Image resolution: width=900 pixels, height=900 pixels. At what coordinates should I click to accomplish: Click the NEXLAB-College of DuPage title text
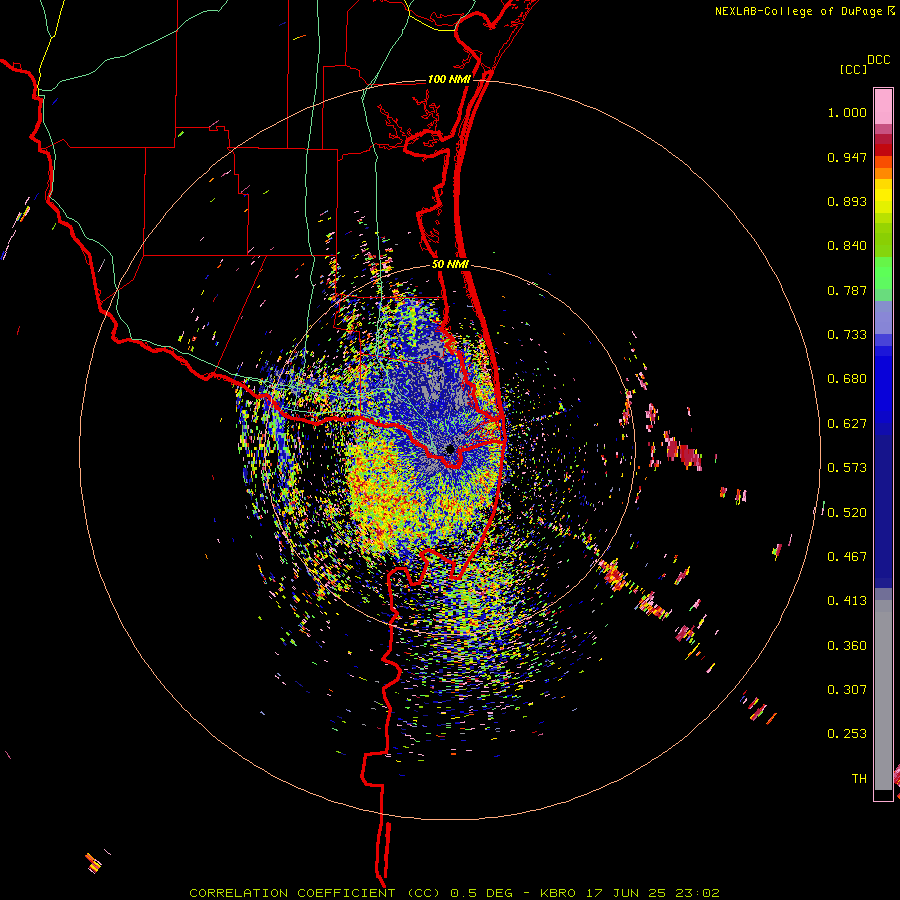click(x=798, y=11)
